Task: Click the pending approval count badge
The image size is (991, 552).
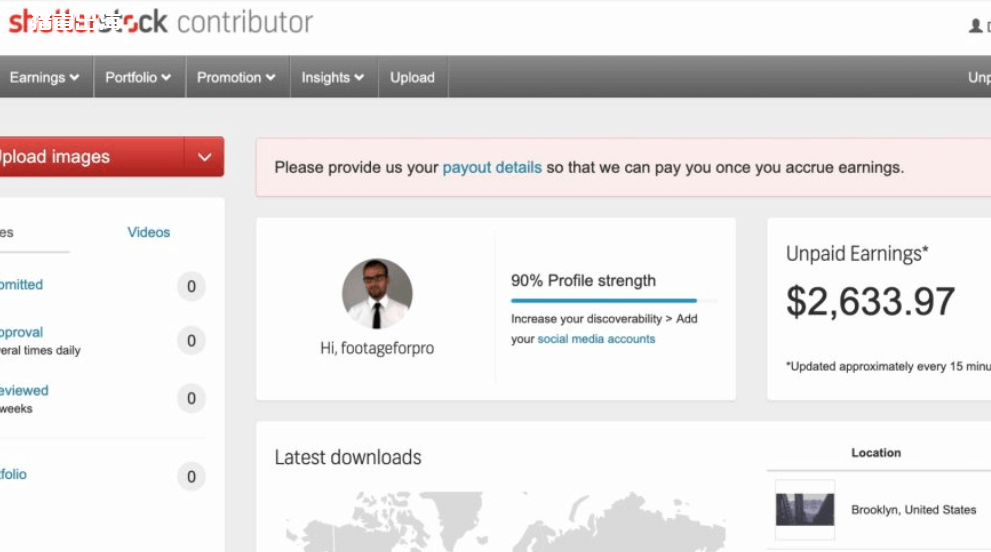Action: coord(191,341)
